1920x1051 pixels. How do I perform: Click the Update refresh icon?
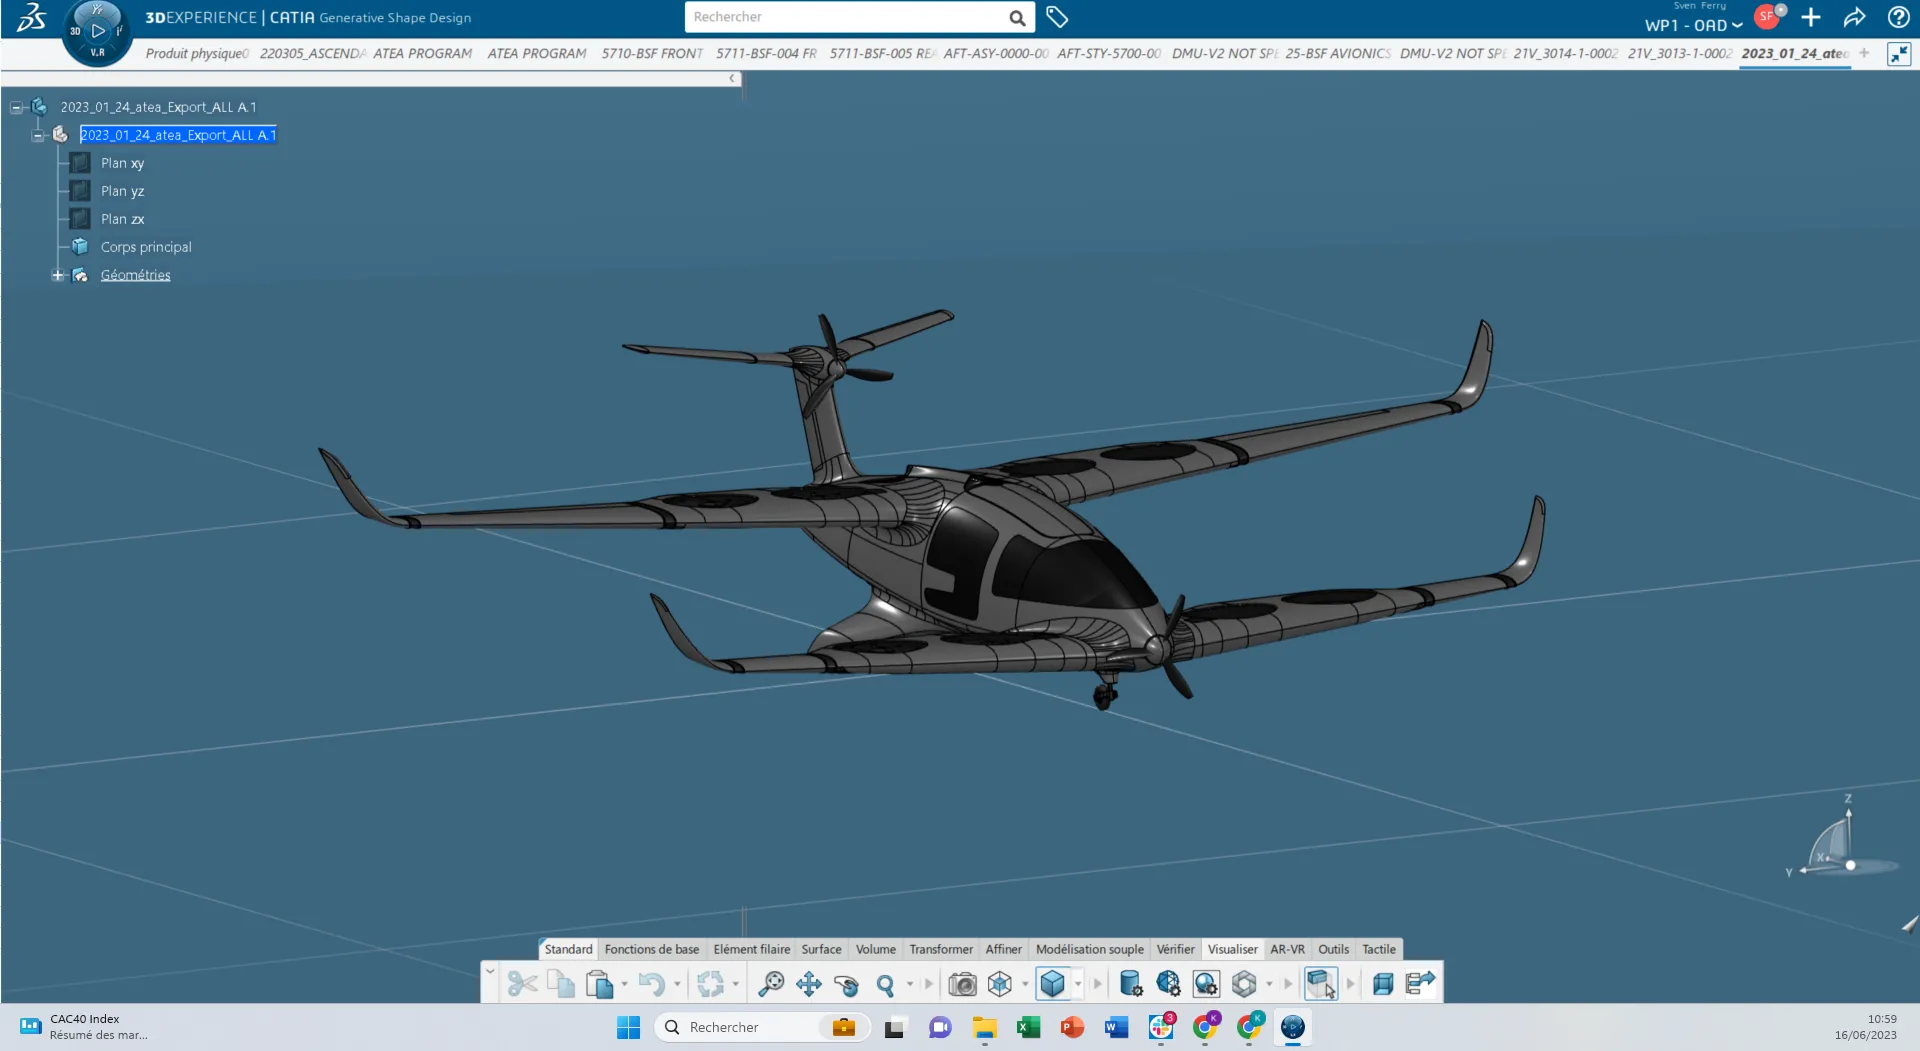(710, 984)
